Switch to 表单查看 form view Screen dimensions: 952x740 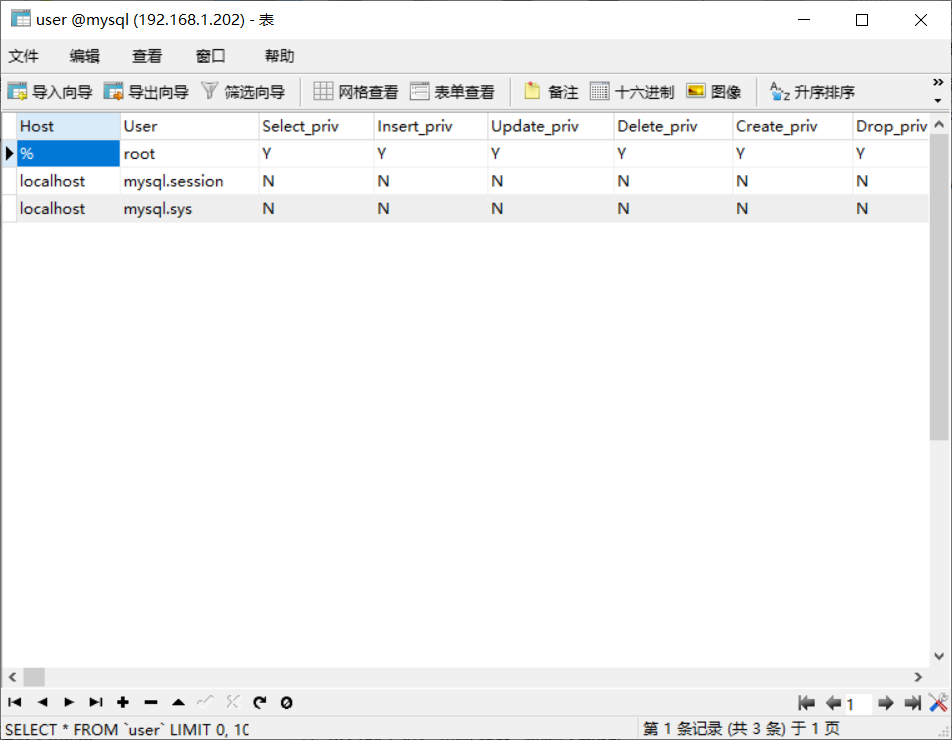tap(452, 92)
